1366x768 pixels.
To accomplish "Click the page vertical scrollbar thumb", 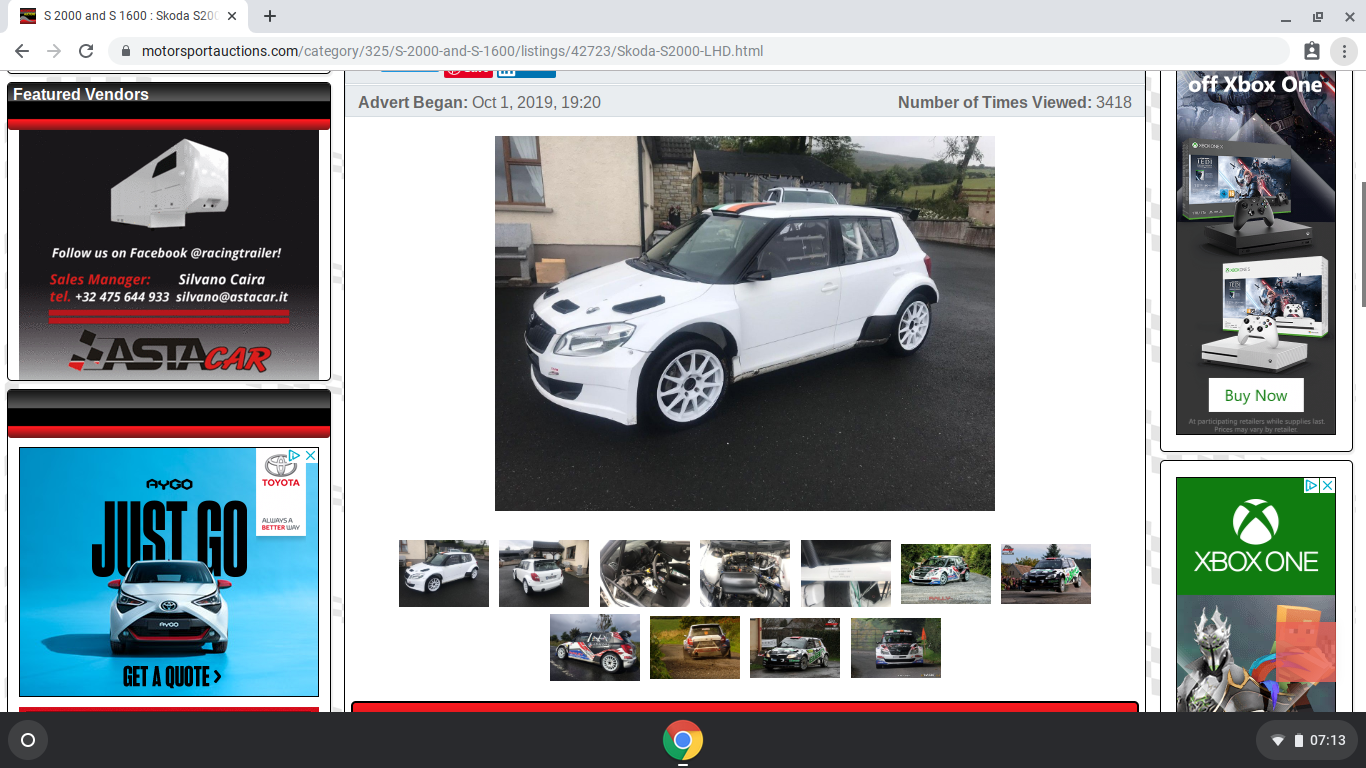I will click(x=1362, y=244).
